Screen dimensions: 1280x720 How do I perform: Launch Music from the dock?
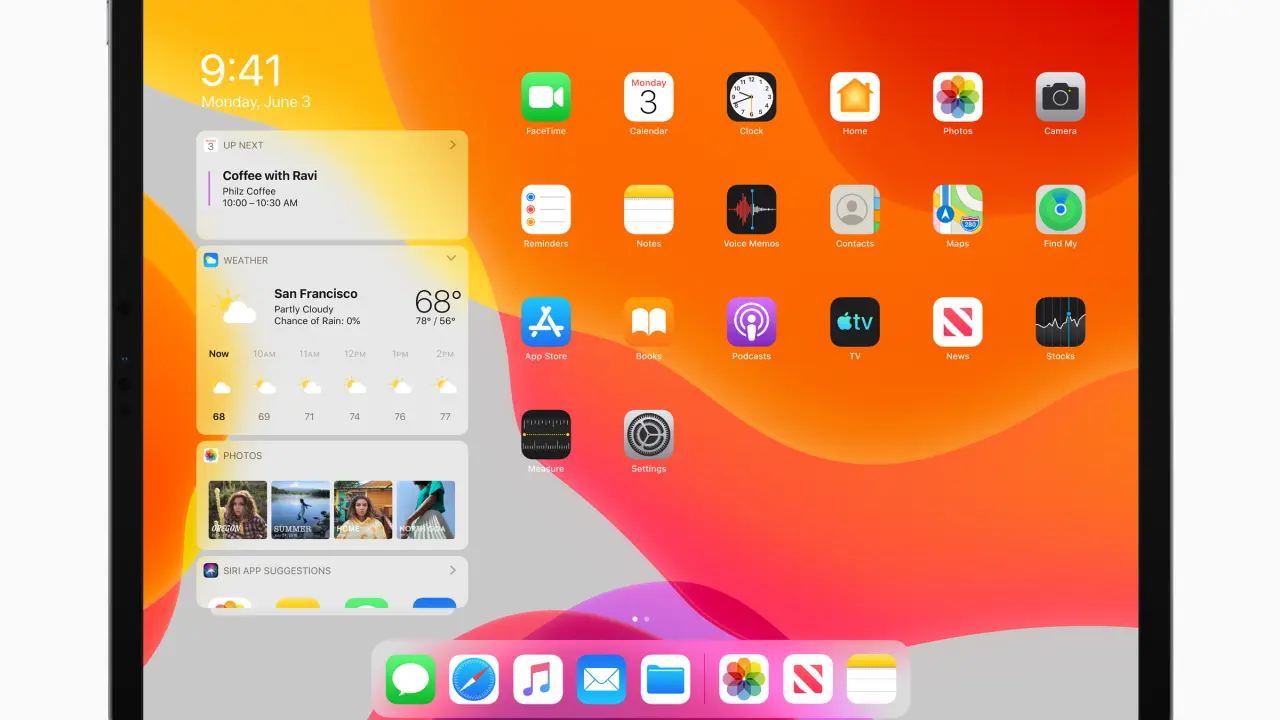click(538, 680)
